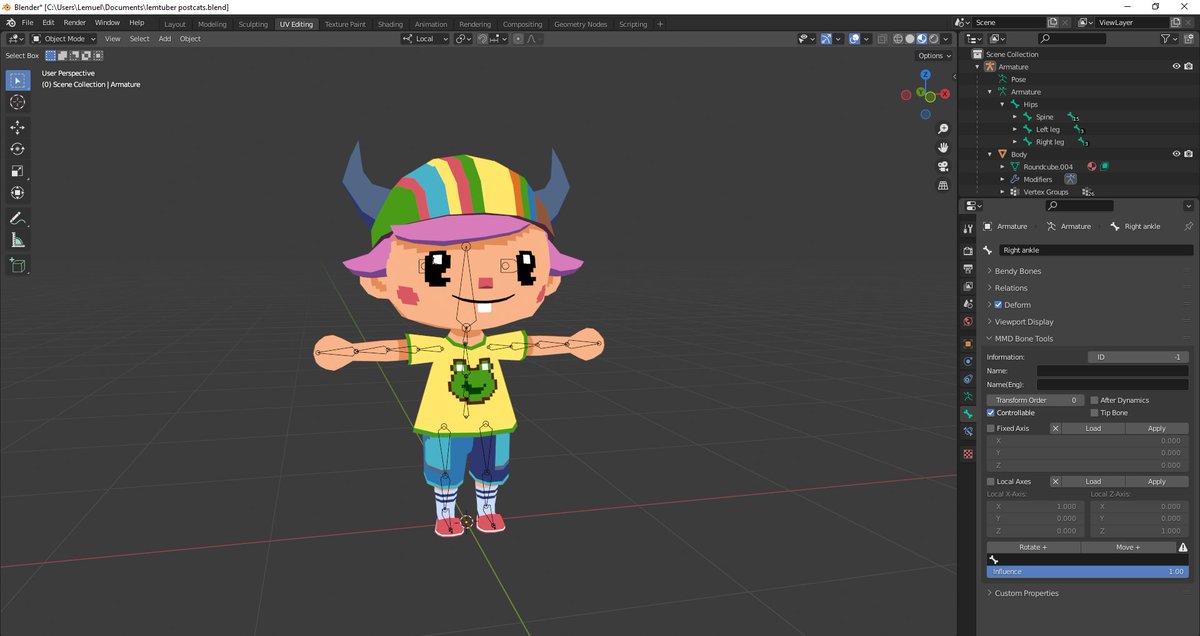Click the pan view hand icon
The image size is (1200, 636).
tap(943, 147)
